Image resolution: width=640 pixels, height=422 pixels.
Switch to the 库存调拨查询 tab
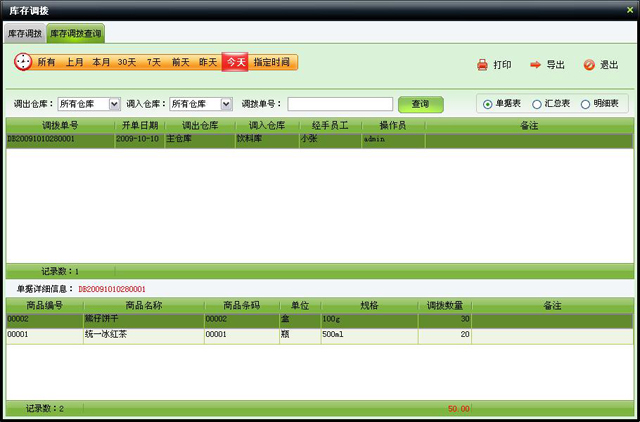tap(75, 34)
